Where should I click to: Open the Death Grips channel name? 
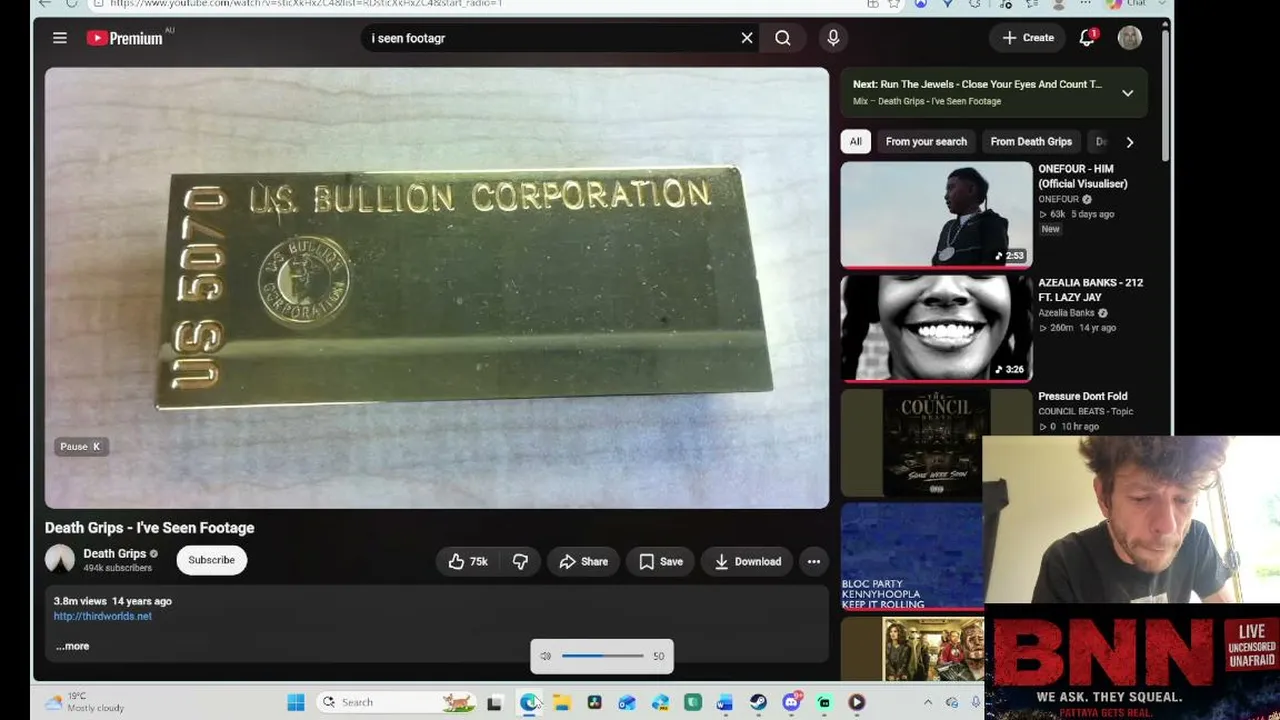114,553
